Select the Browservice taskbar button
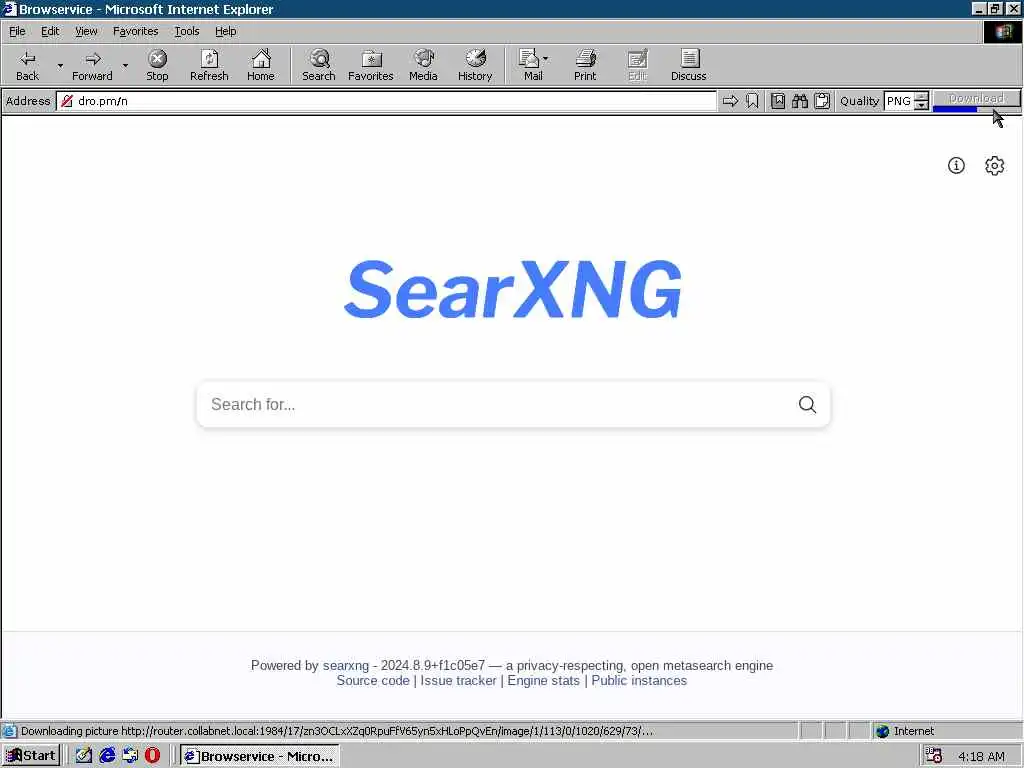The image size is (1024, 768). 259,756
